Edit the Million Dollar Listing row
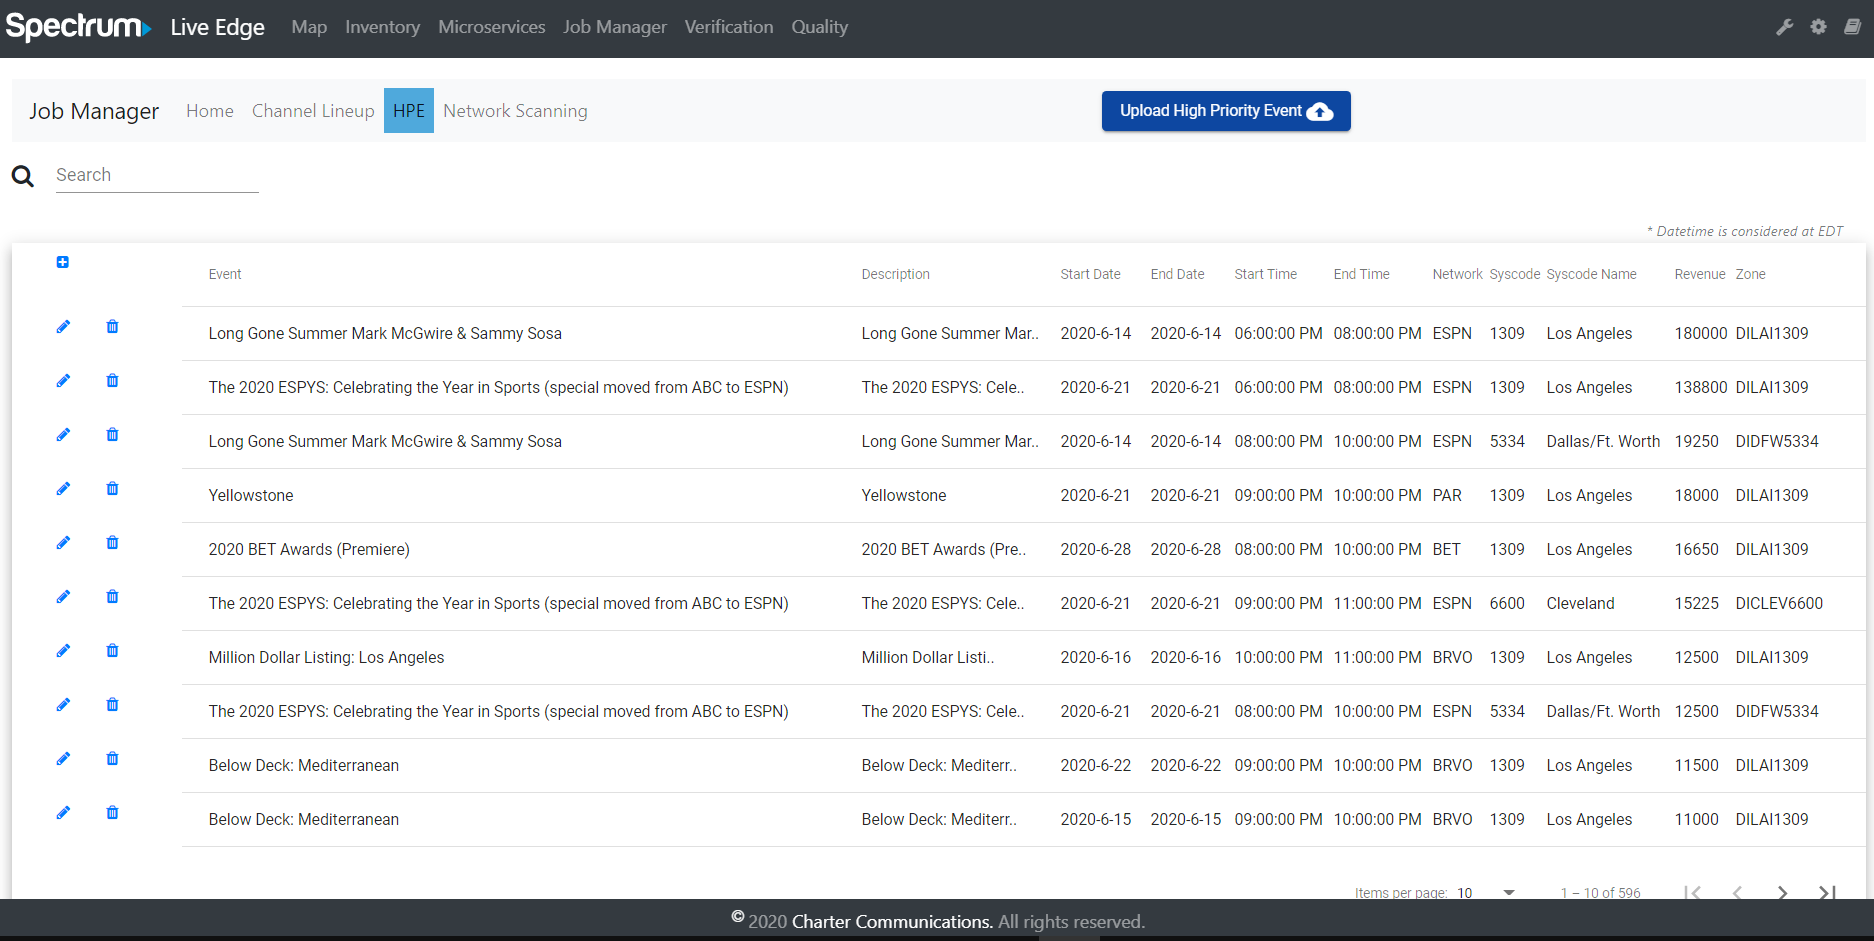The image size is (1874, 941). pyautogui.click(x=63, y=651)
